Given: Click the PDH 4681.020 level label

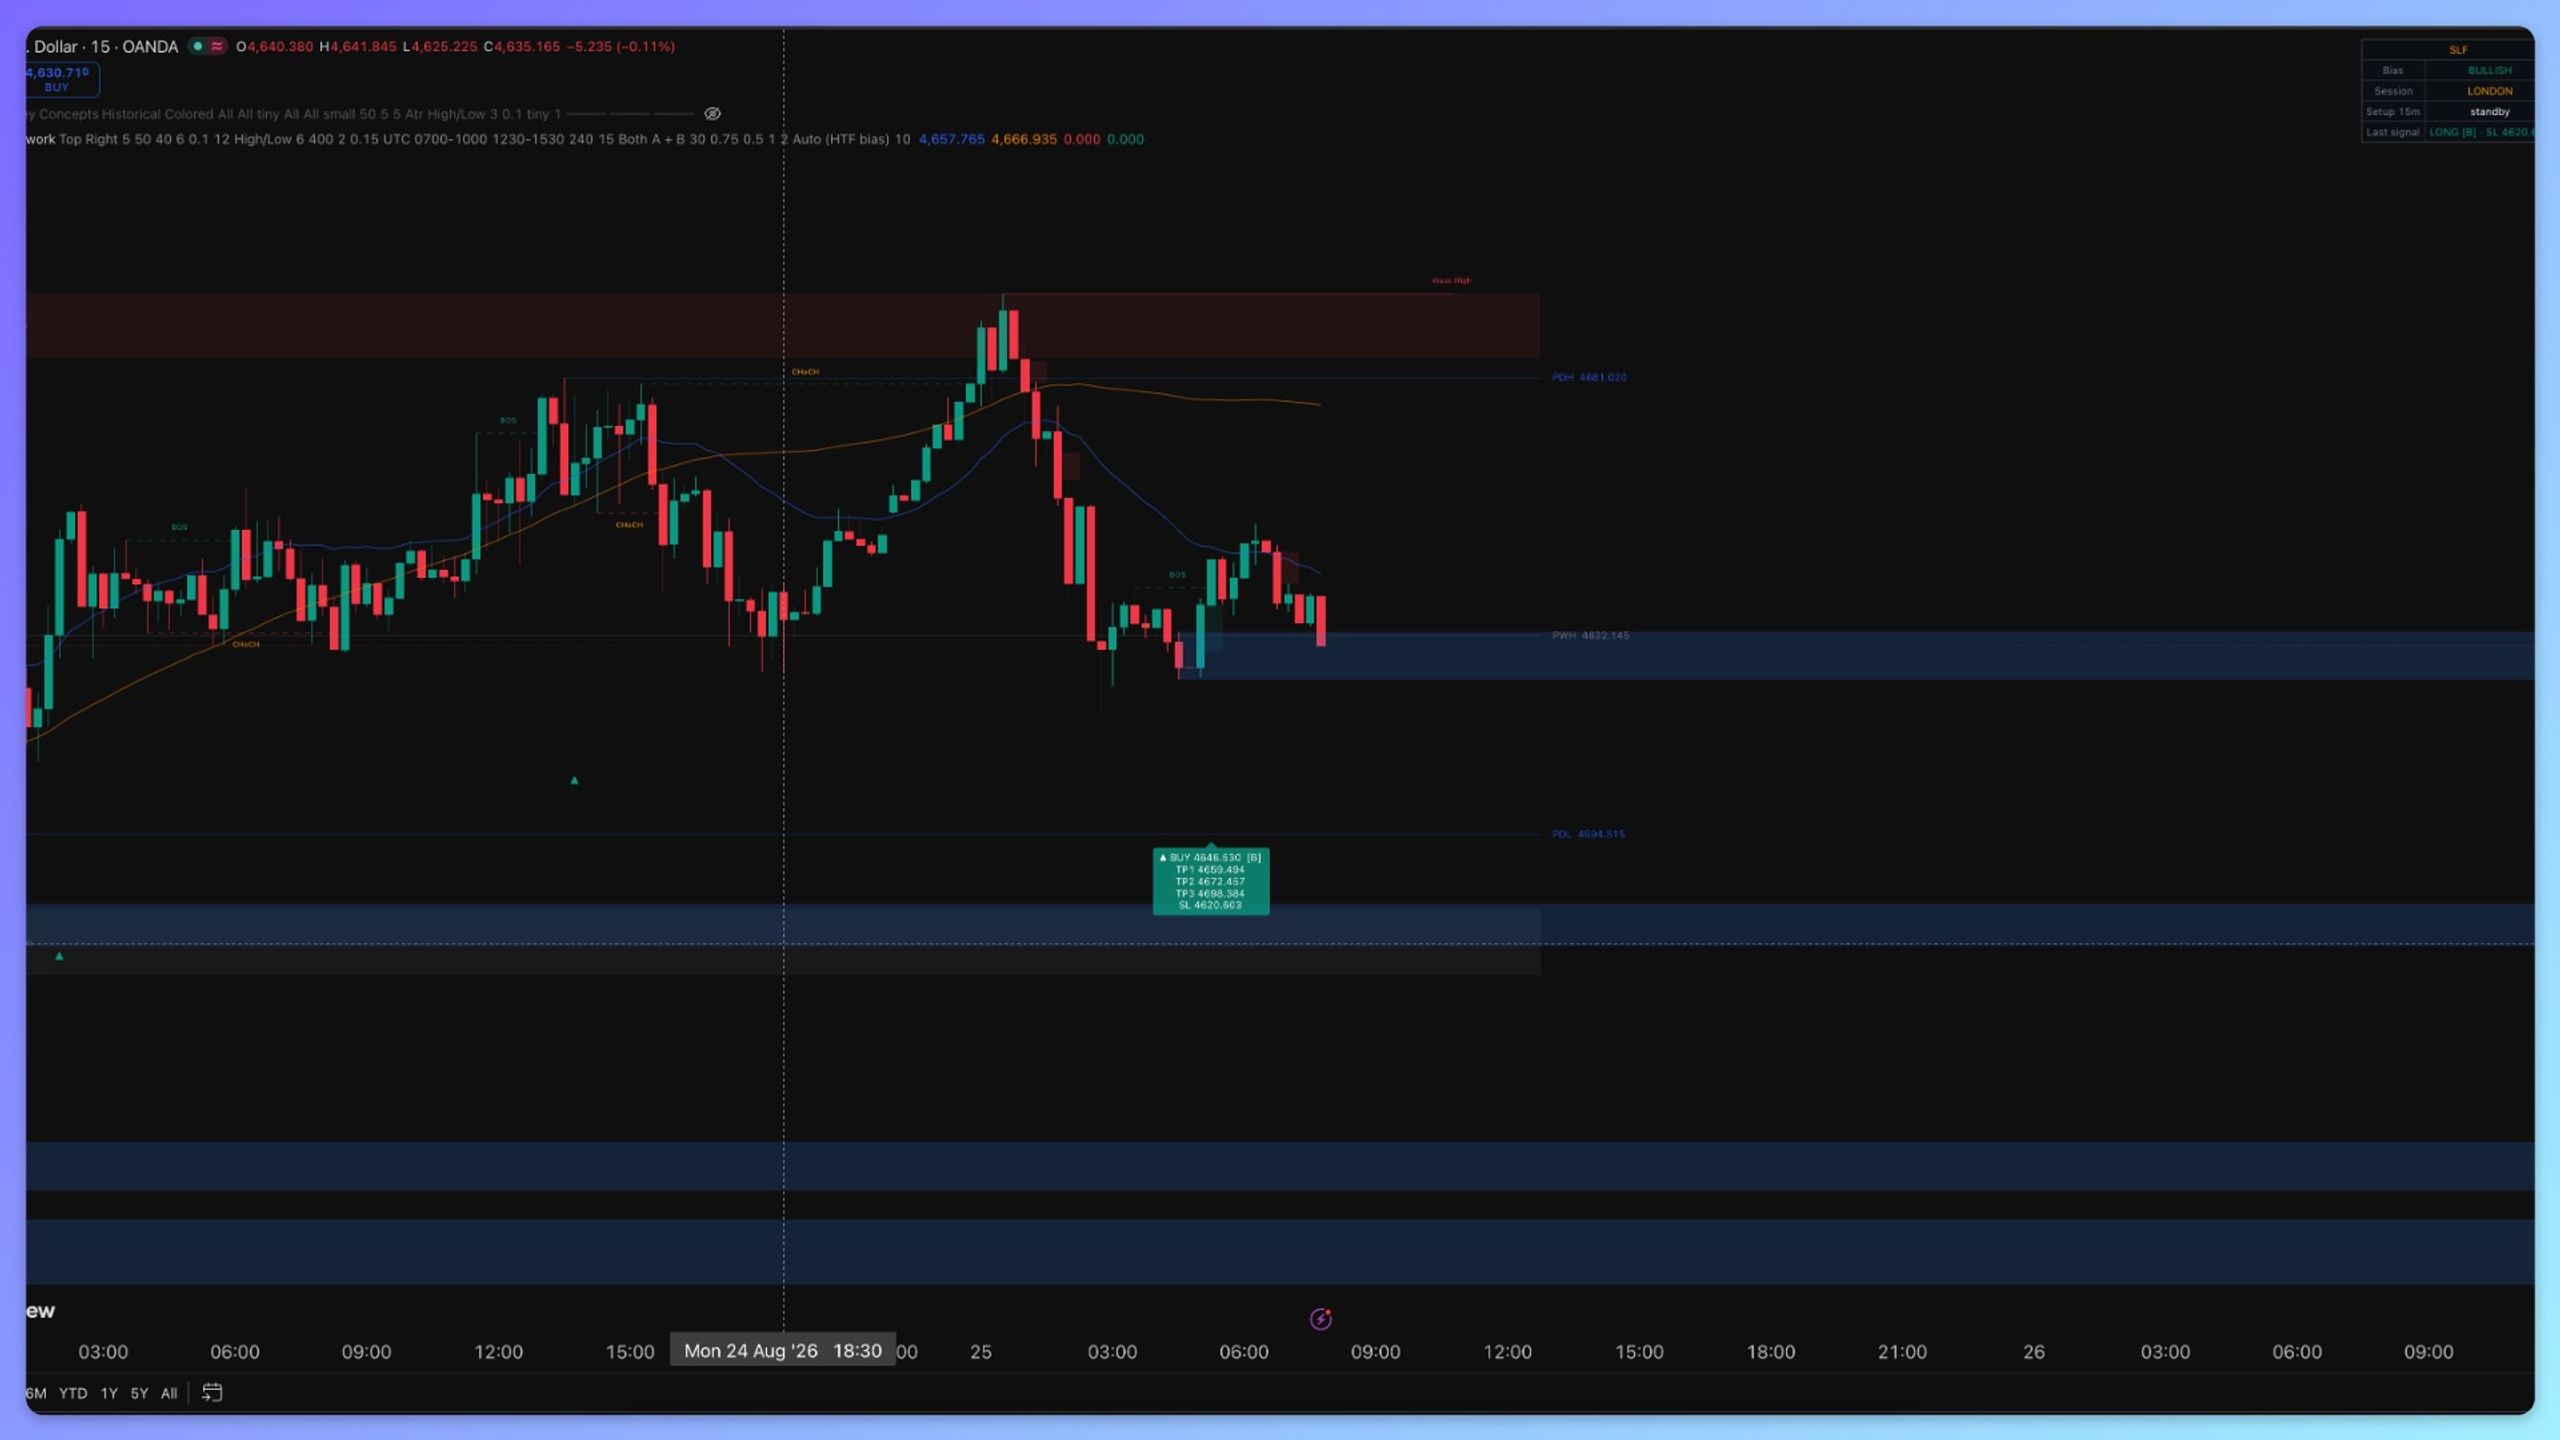Looking at the screenshot, I should 1589,377.
